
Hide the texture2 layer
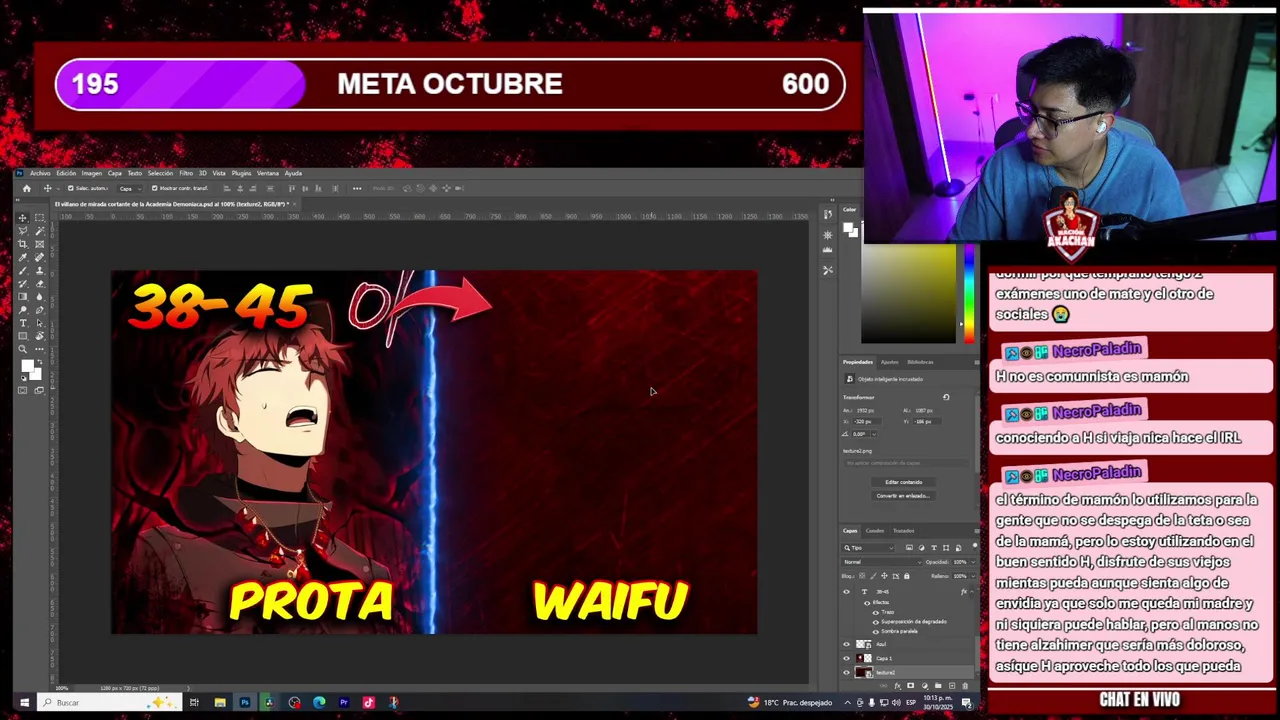point(846,673)
